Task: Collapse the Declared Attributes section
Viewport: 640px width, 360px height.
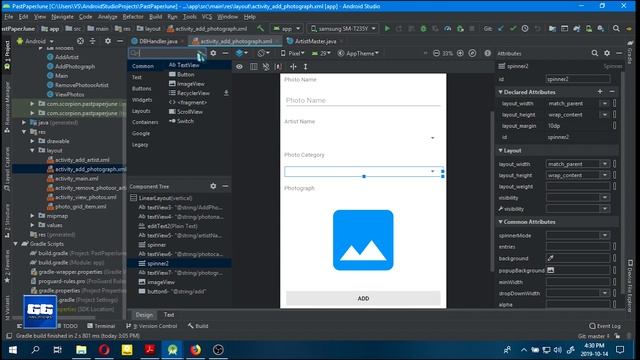Action: point(500,92)
